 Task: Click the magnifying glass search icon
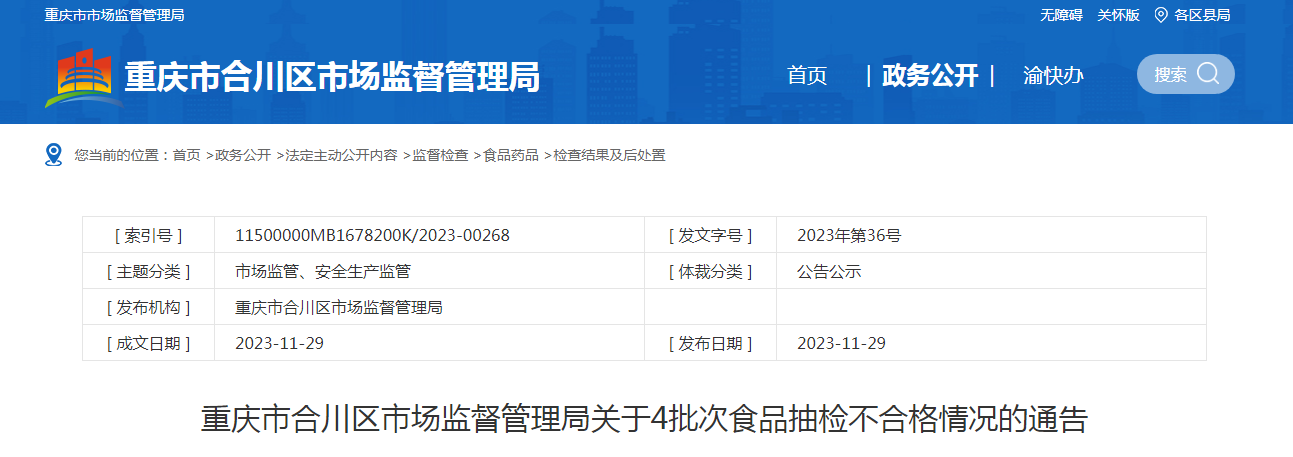[x=1208, y=74]
